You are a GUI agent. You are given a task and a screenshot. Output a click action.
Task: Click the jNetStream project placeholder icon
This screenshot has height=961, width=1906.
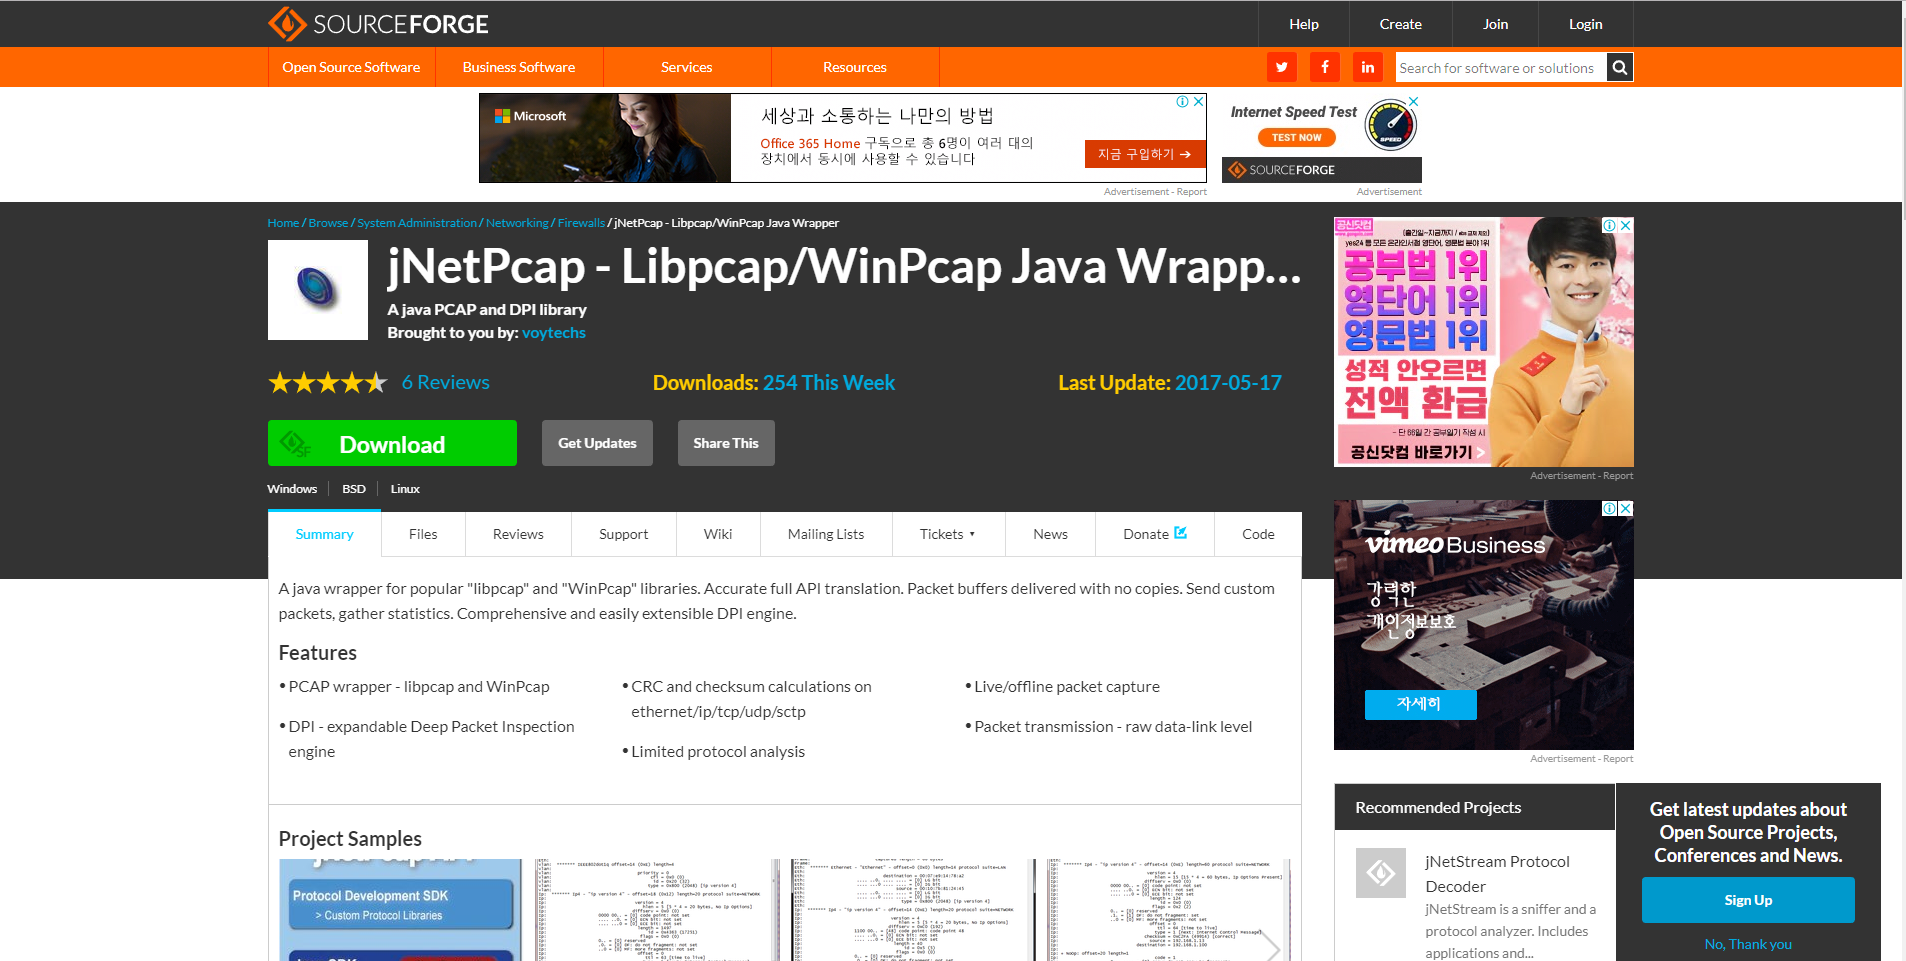click(1381, 873)
